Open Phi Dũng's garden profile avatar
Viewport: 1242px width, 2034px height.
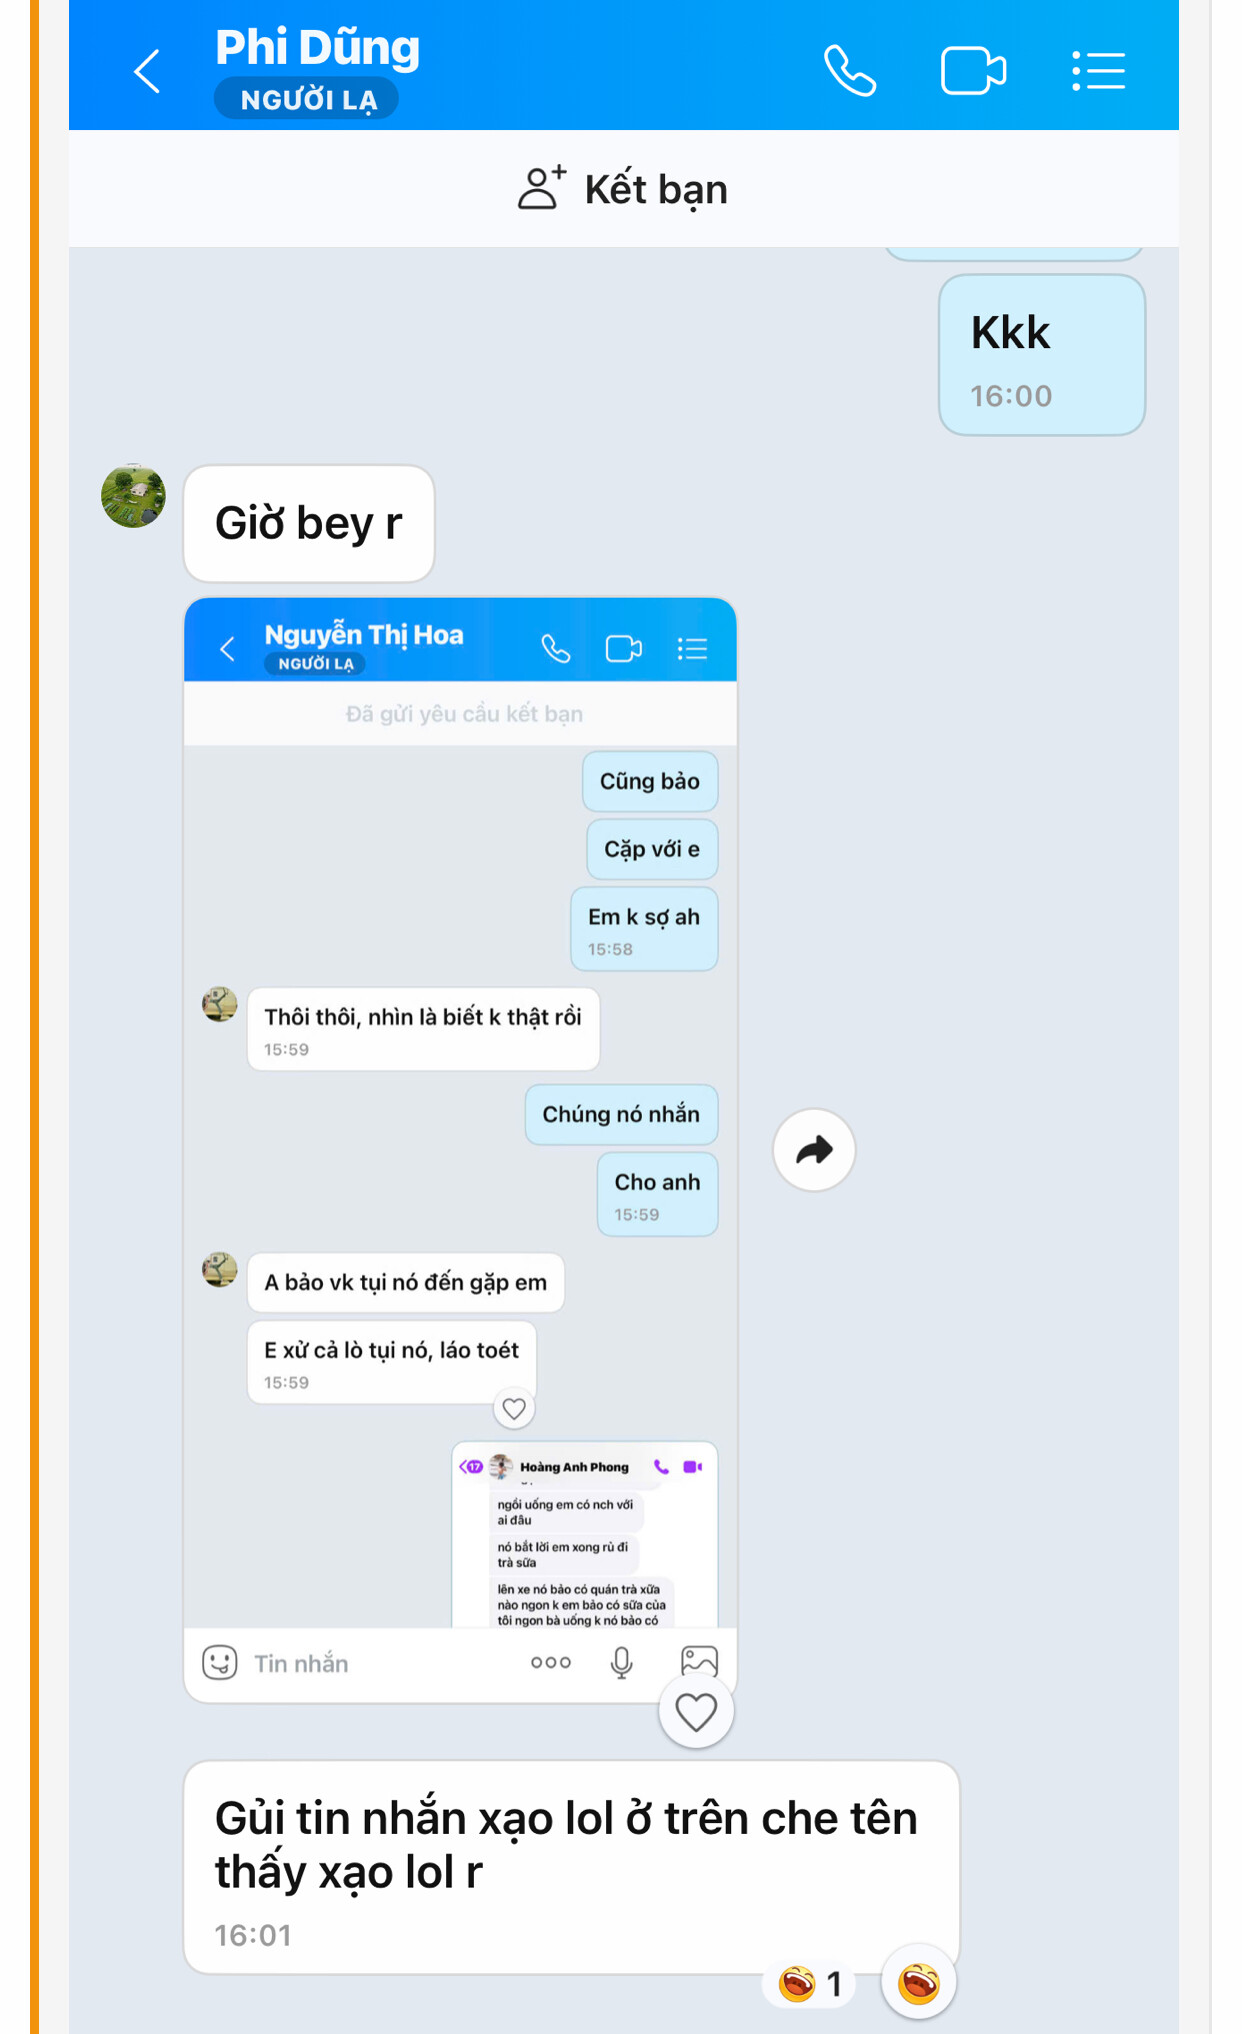point(134,495)
